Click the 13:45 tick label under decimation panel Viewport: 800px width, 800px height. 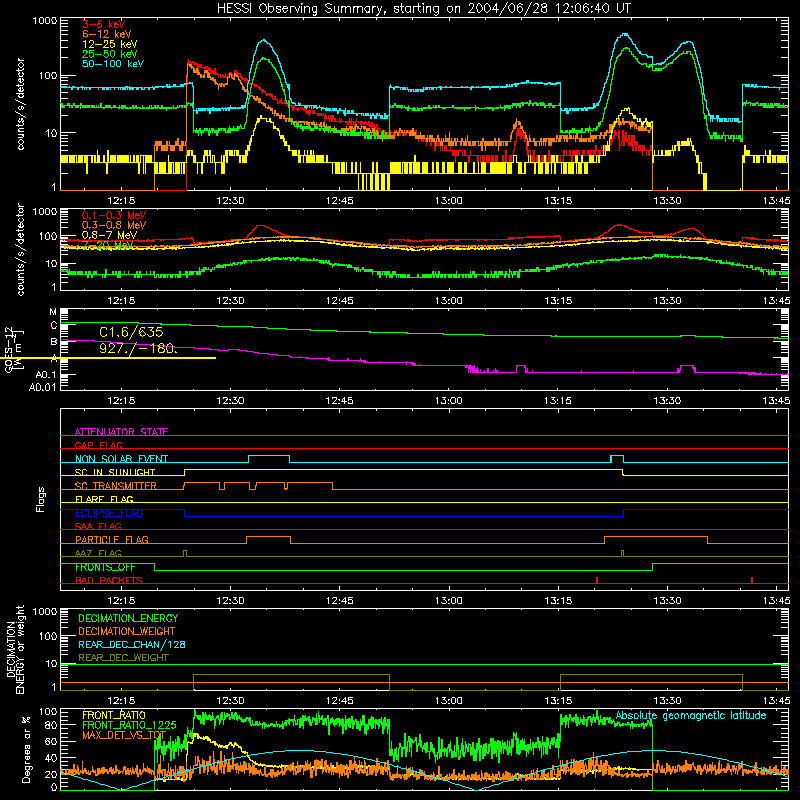tap(777, 701)
